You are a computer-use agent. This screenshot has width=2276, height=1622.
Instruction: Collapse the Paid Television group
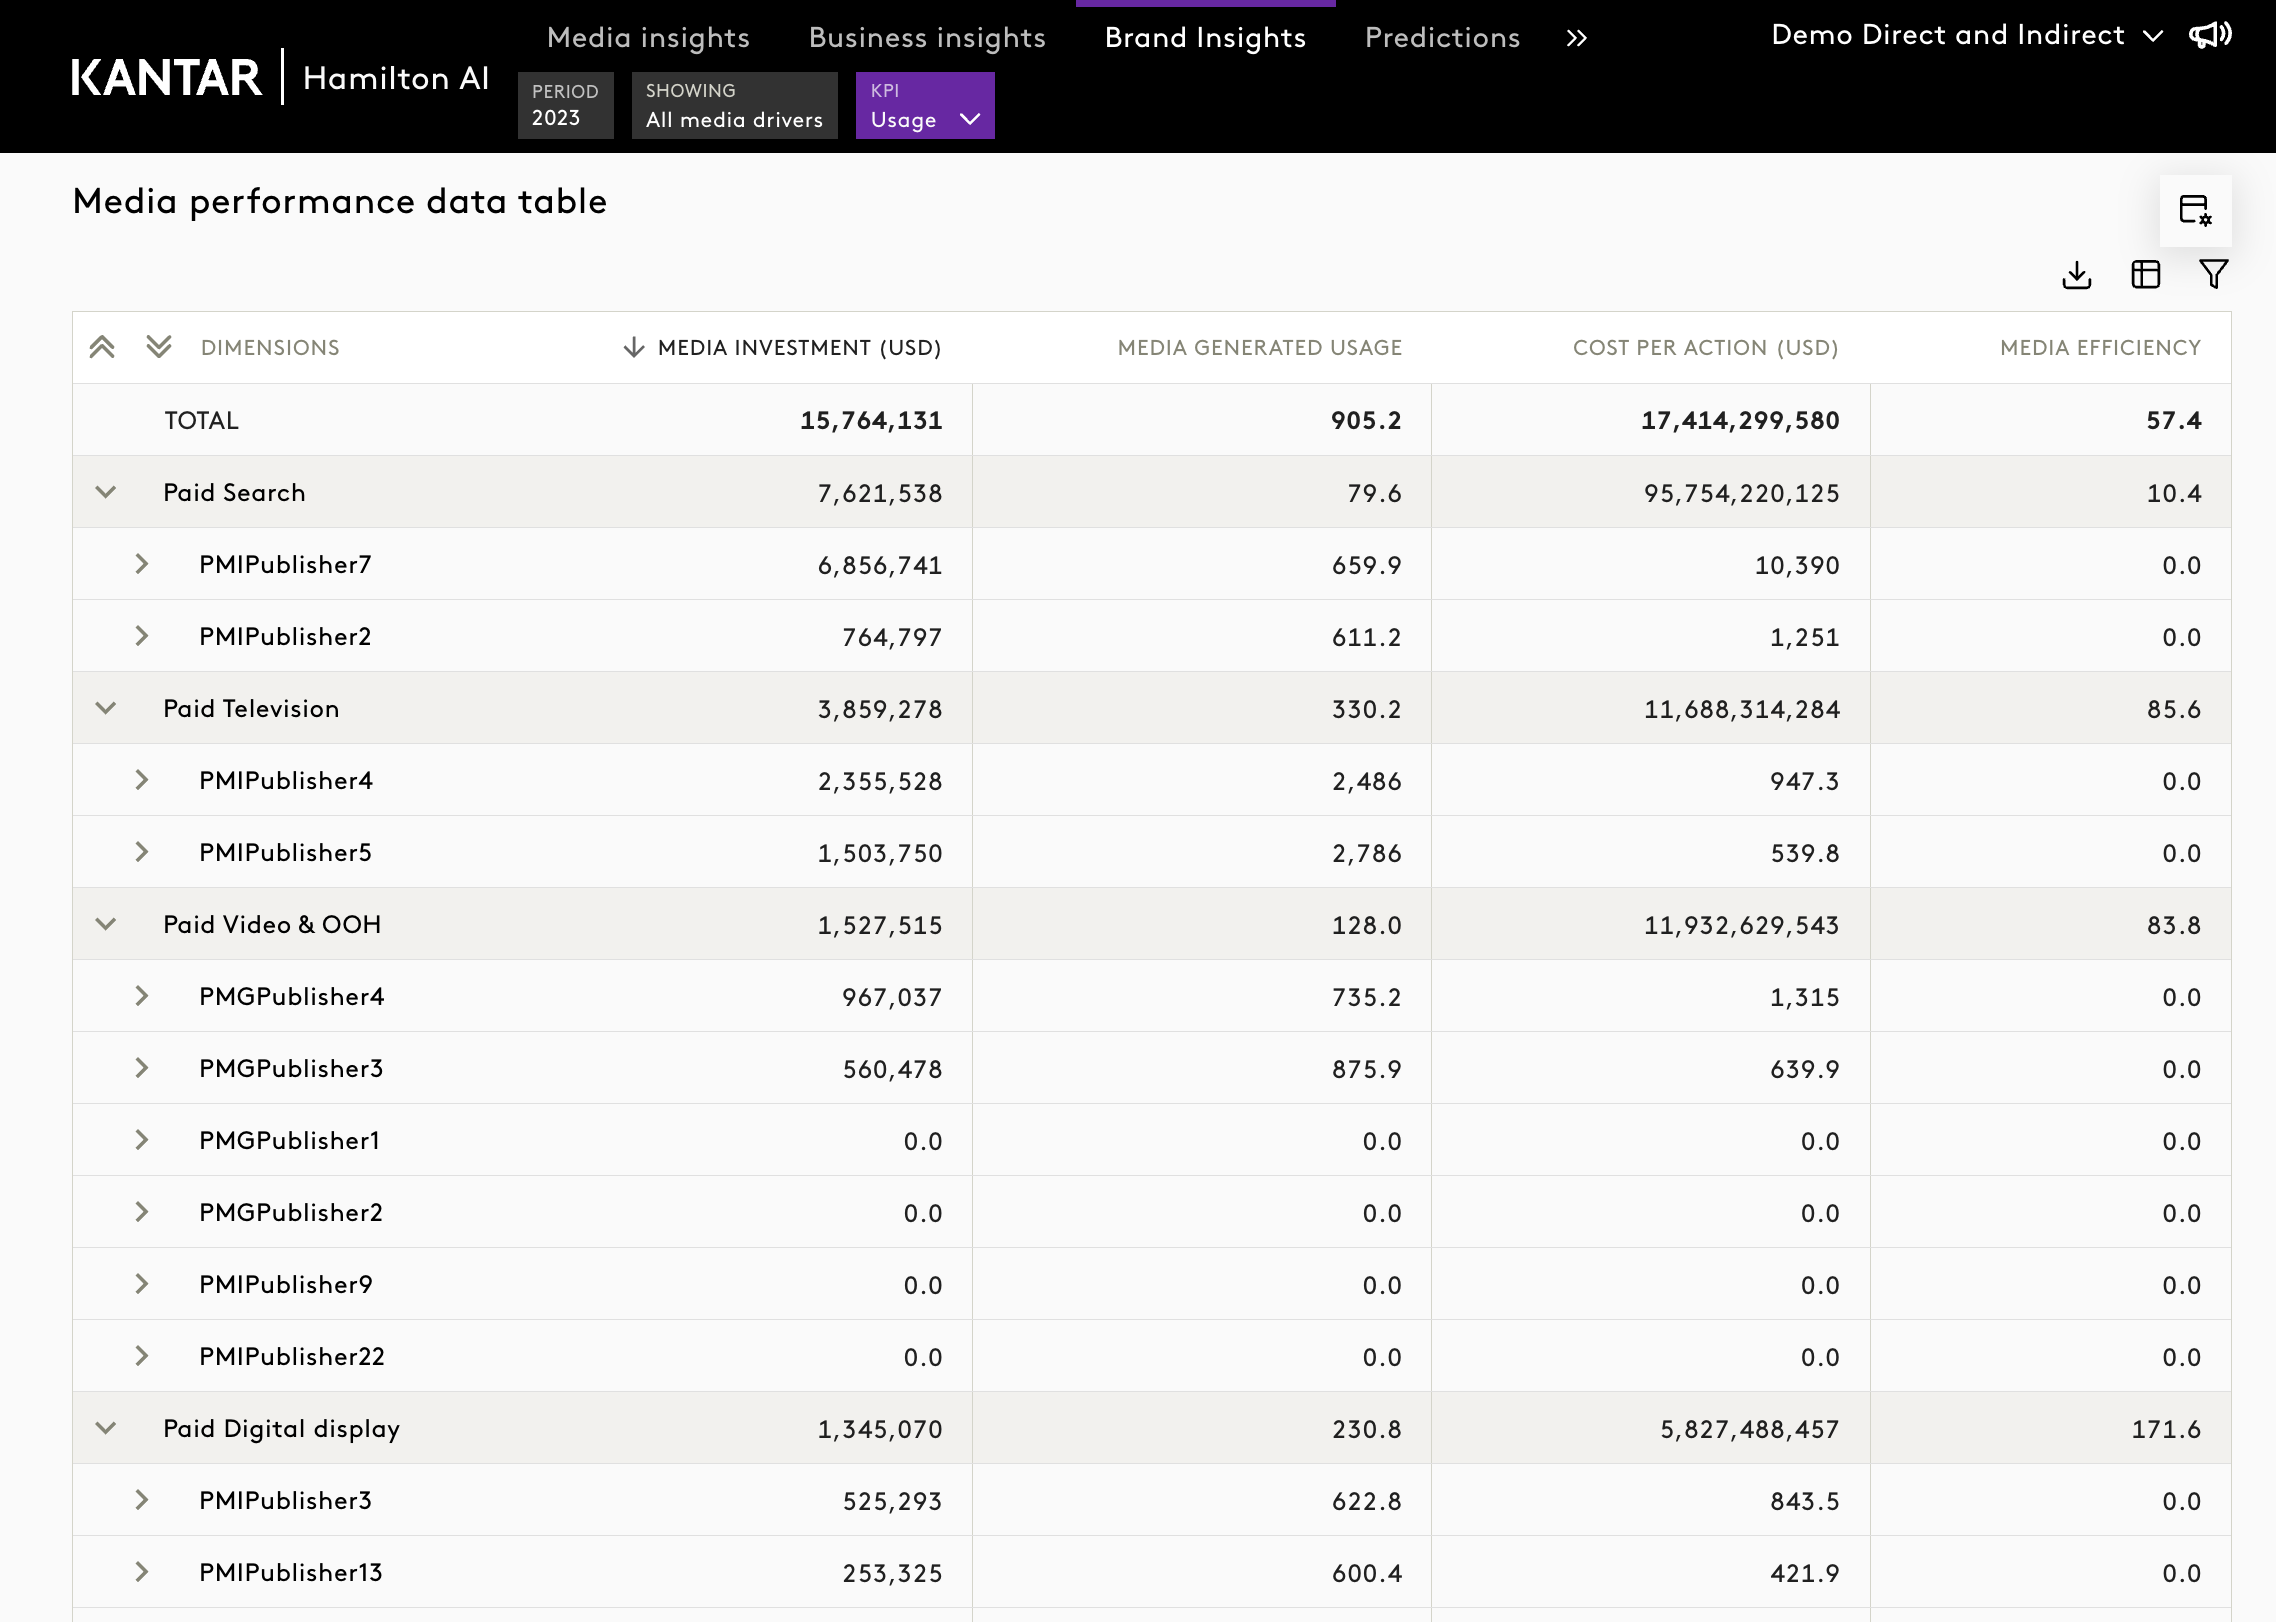click(106, 708)
